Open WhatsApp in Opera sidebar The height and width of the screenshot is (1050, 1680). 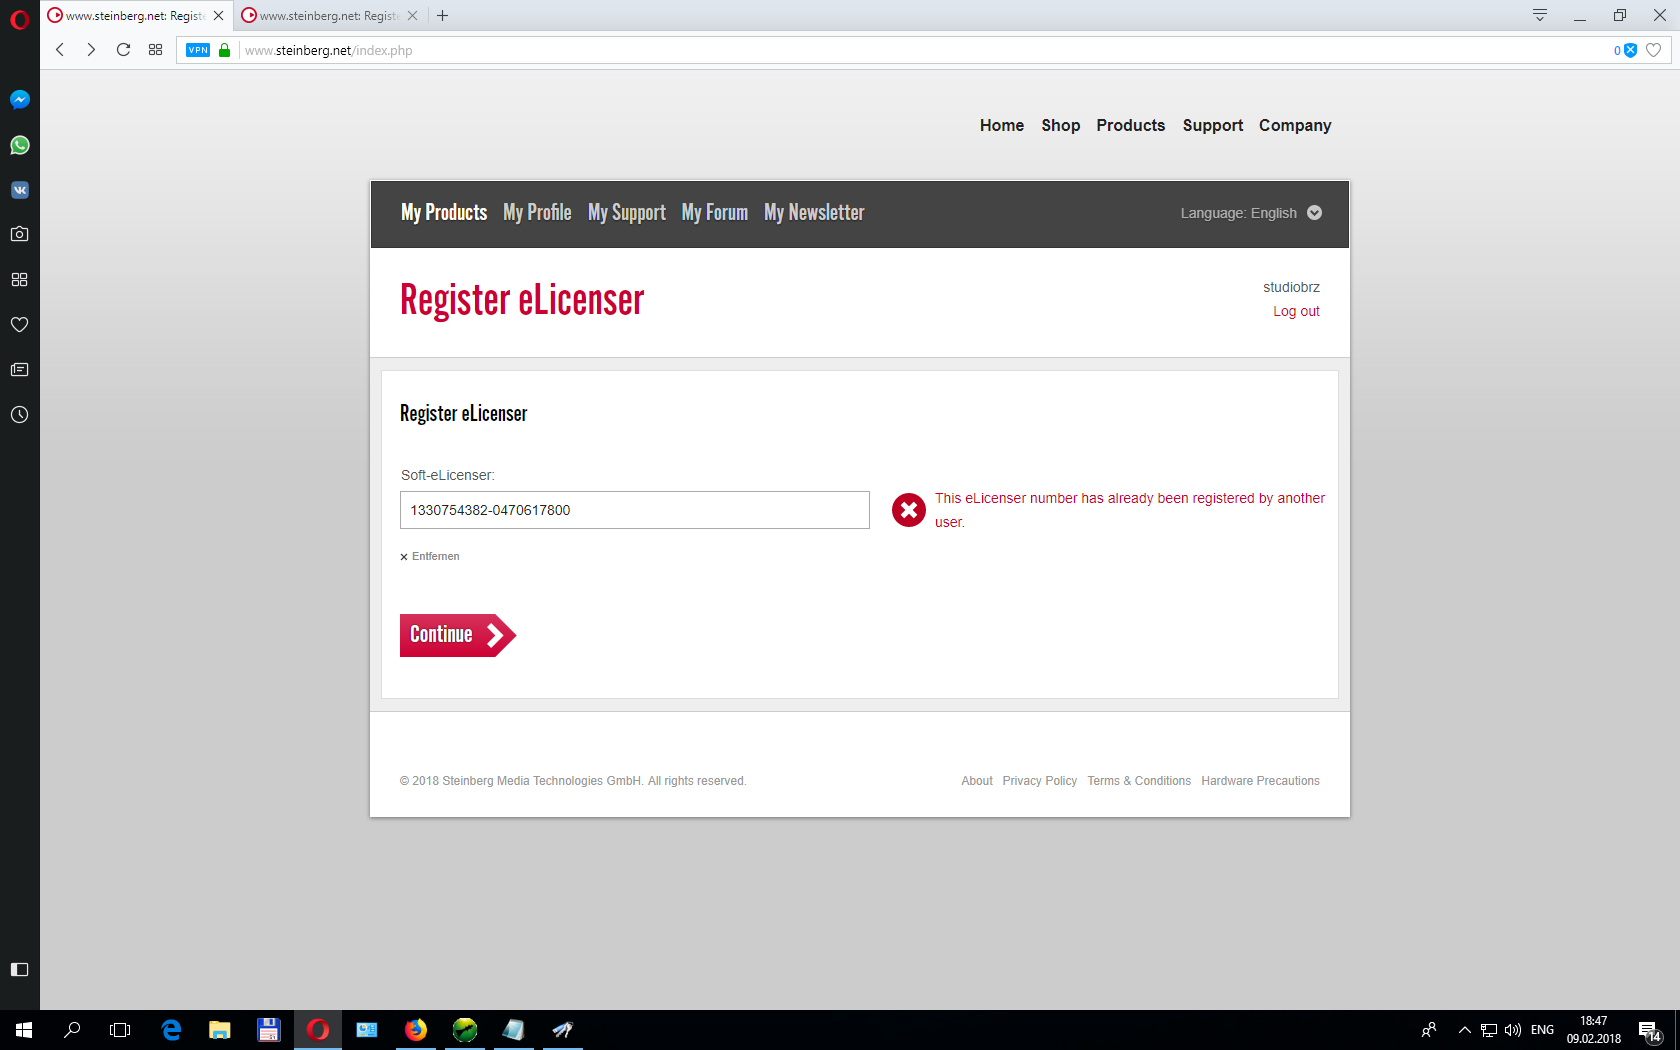click(19, 145)
